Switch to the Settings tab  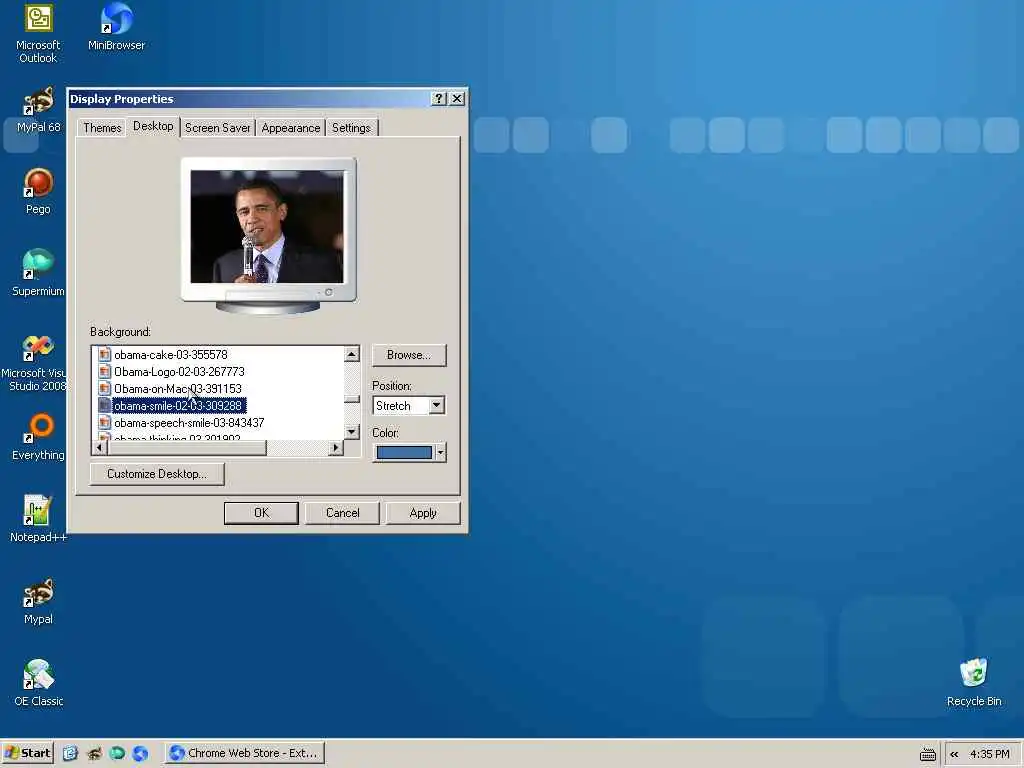click(x=351, y=128)
